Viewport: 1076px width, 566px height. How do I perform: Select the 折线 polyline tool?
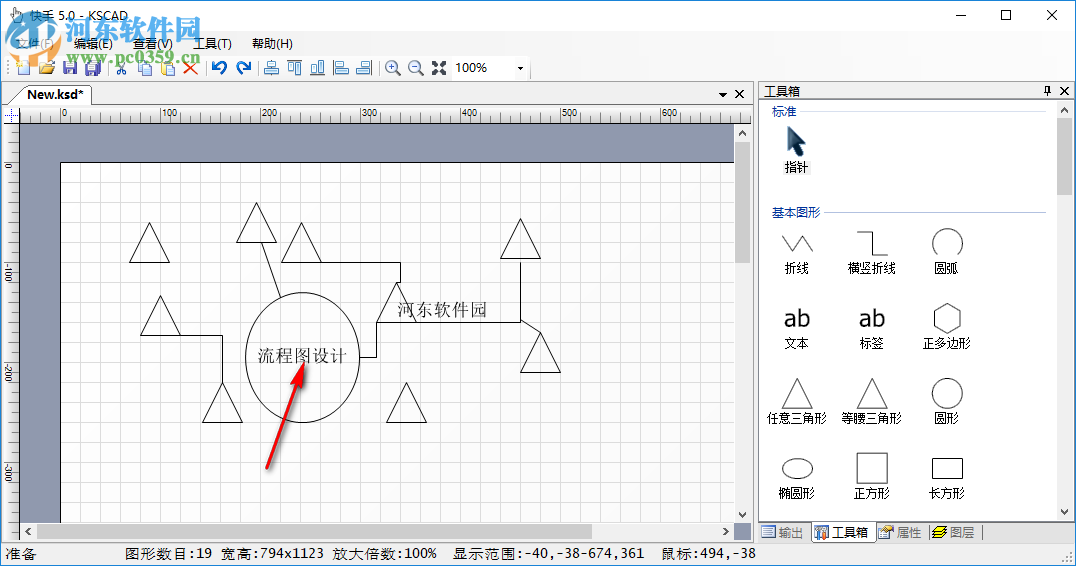pos(797,253)
